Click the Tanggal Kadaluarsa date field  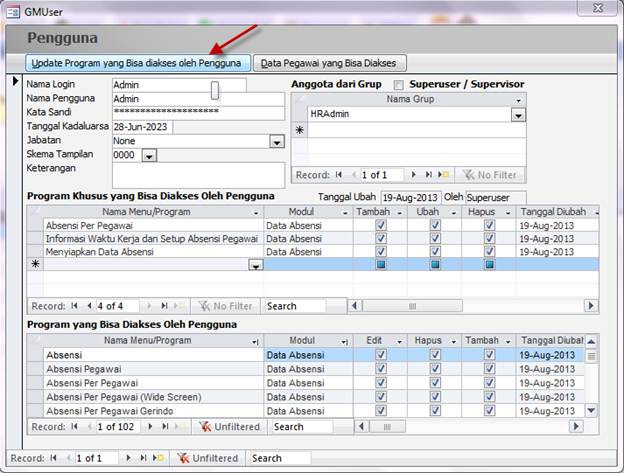142,127
